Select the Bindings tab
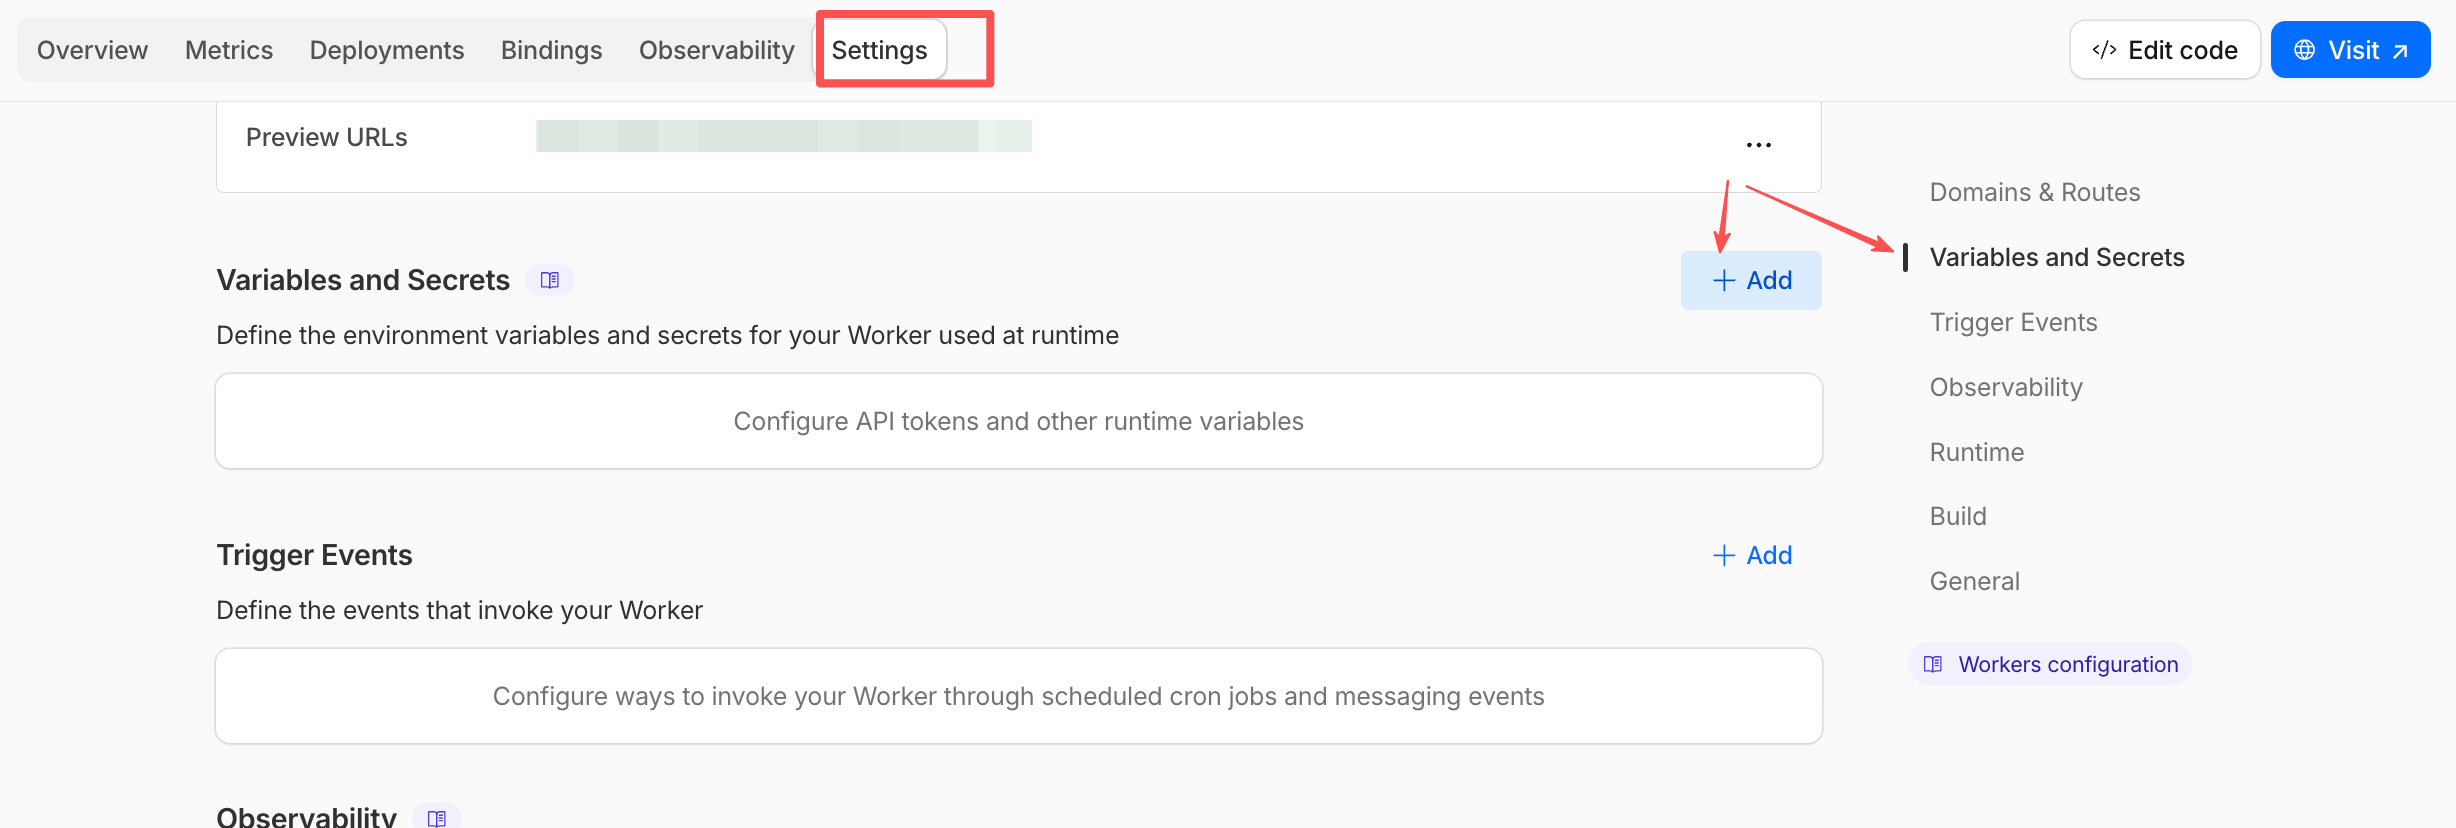This screenshot has width=2456, height=828. click(552, 50)
